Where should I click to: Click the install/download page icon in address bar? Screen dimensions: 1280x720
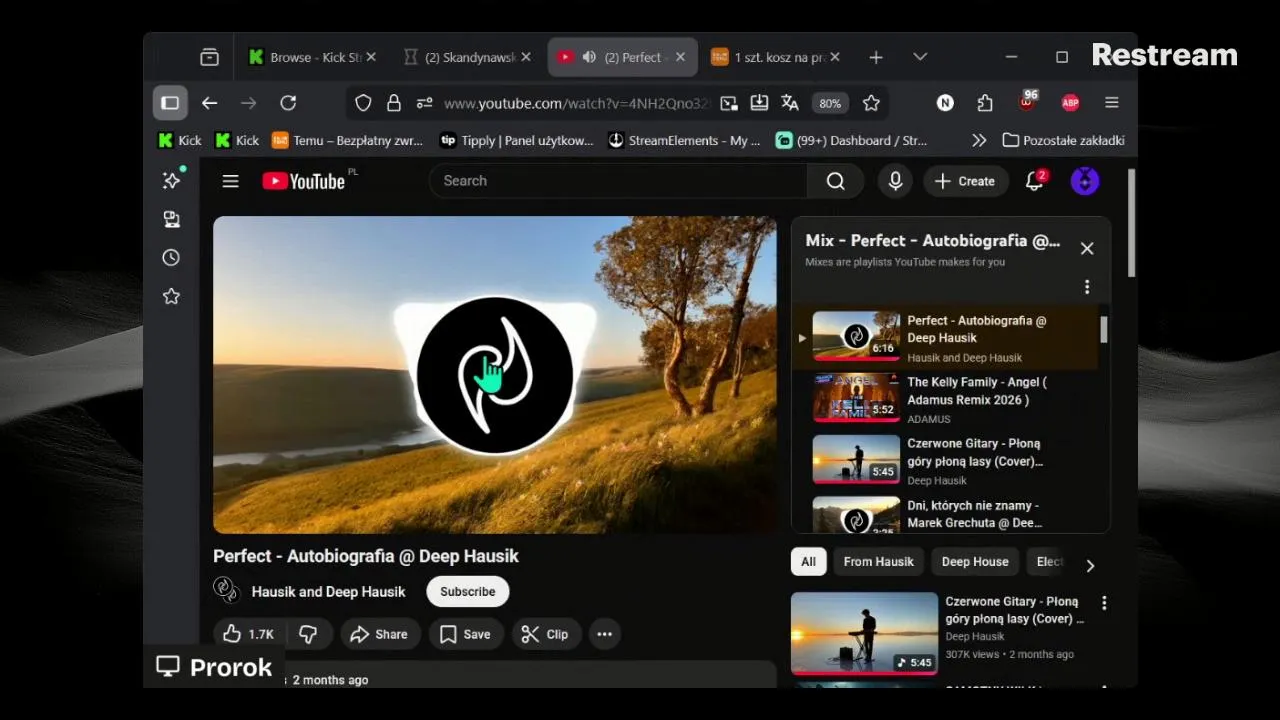(x=759, y=103)
